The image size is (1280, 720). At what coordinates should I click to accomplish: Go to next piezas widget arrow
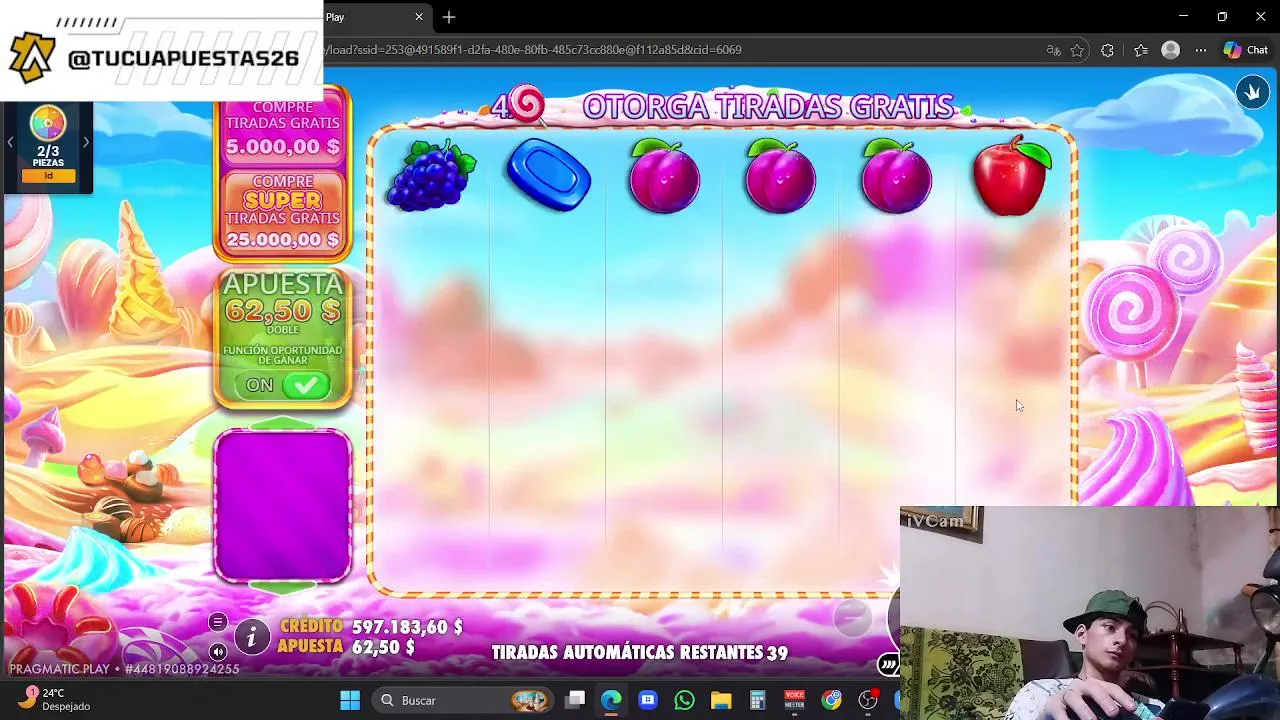[x=85, y=142]
